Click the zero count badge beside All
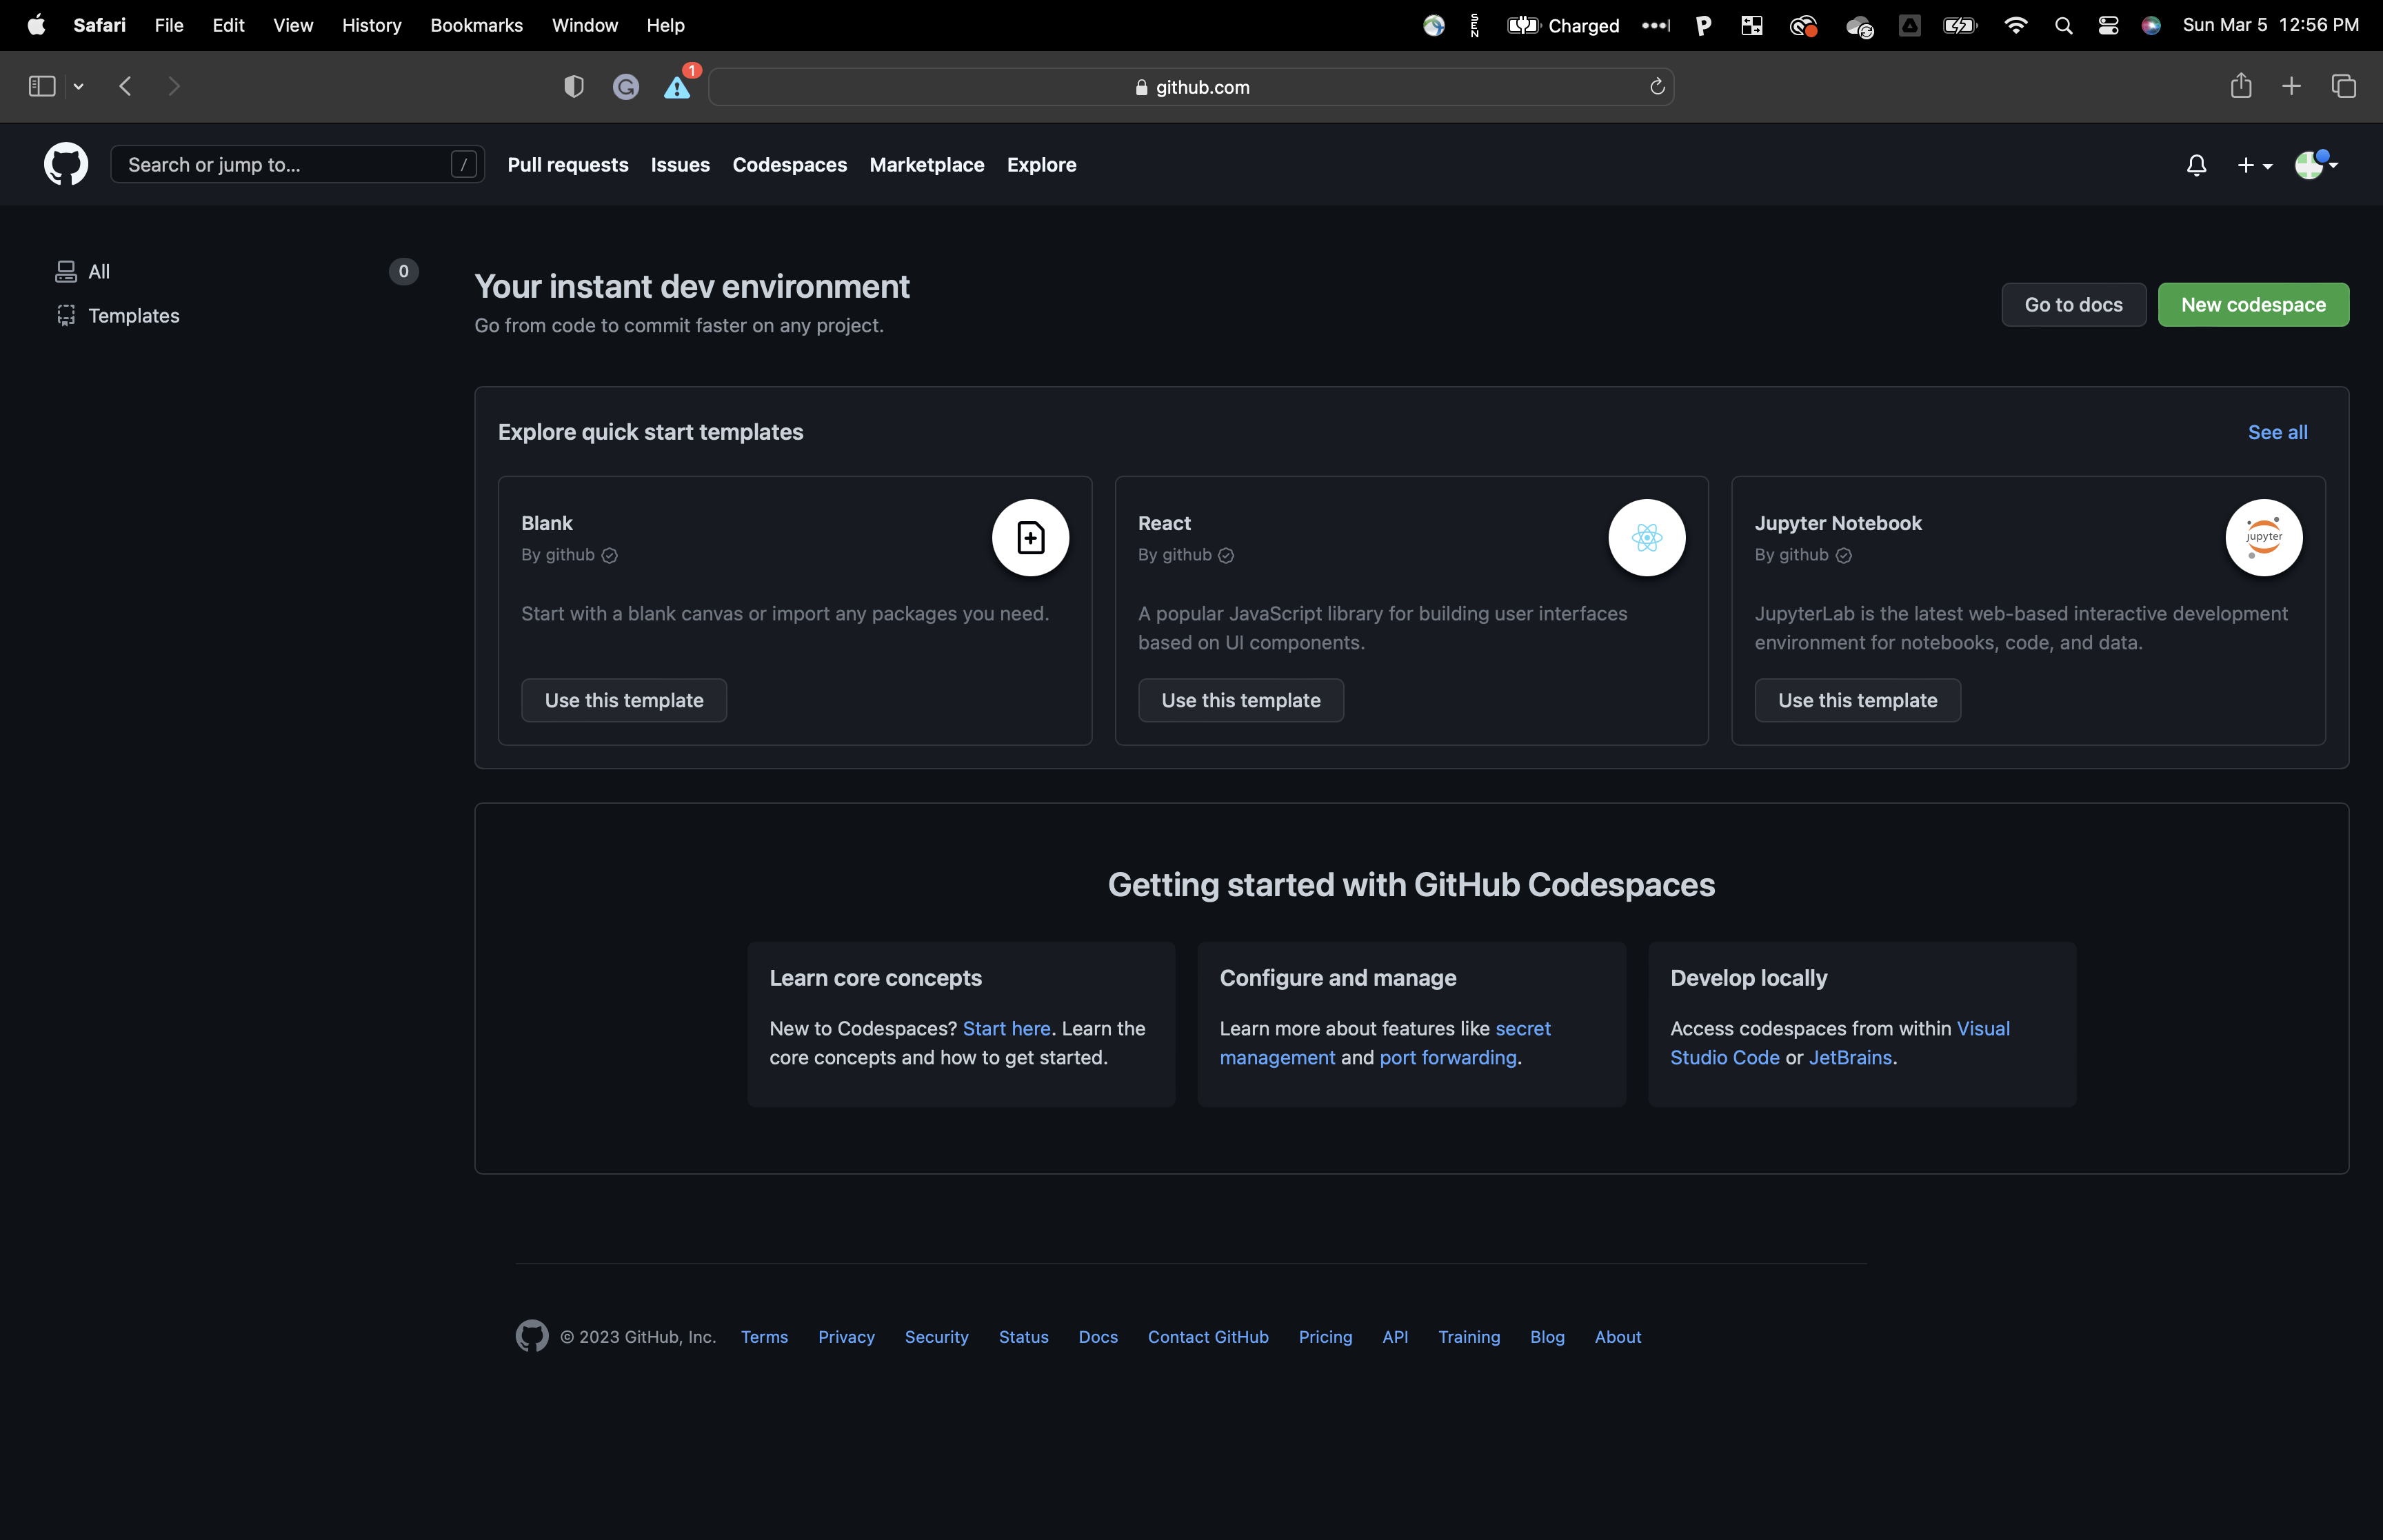This screenshot has height=1540, width=2383. 403,272
